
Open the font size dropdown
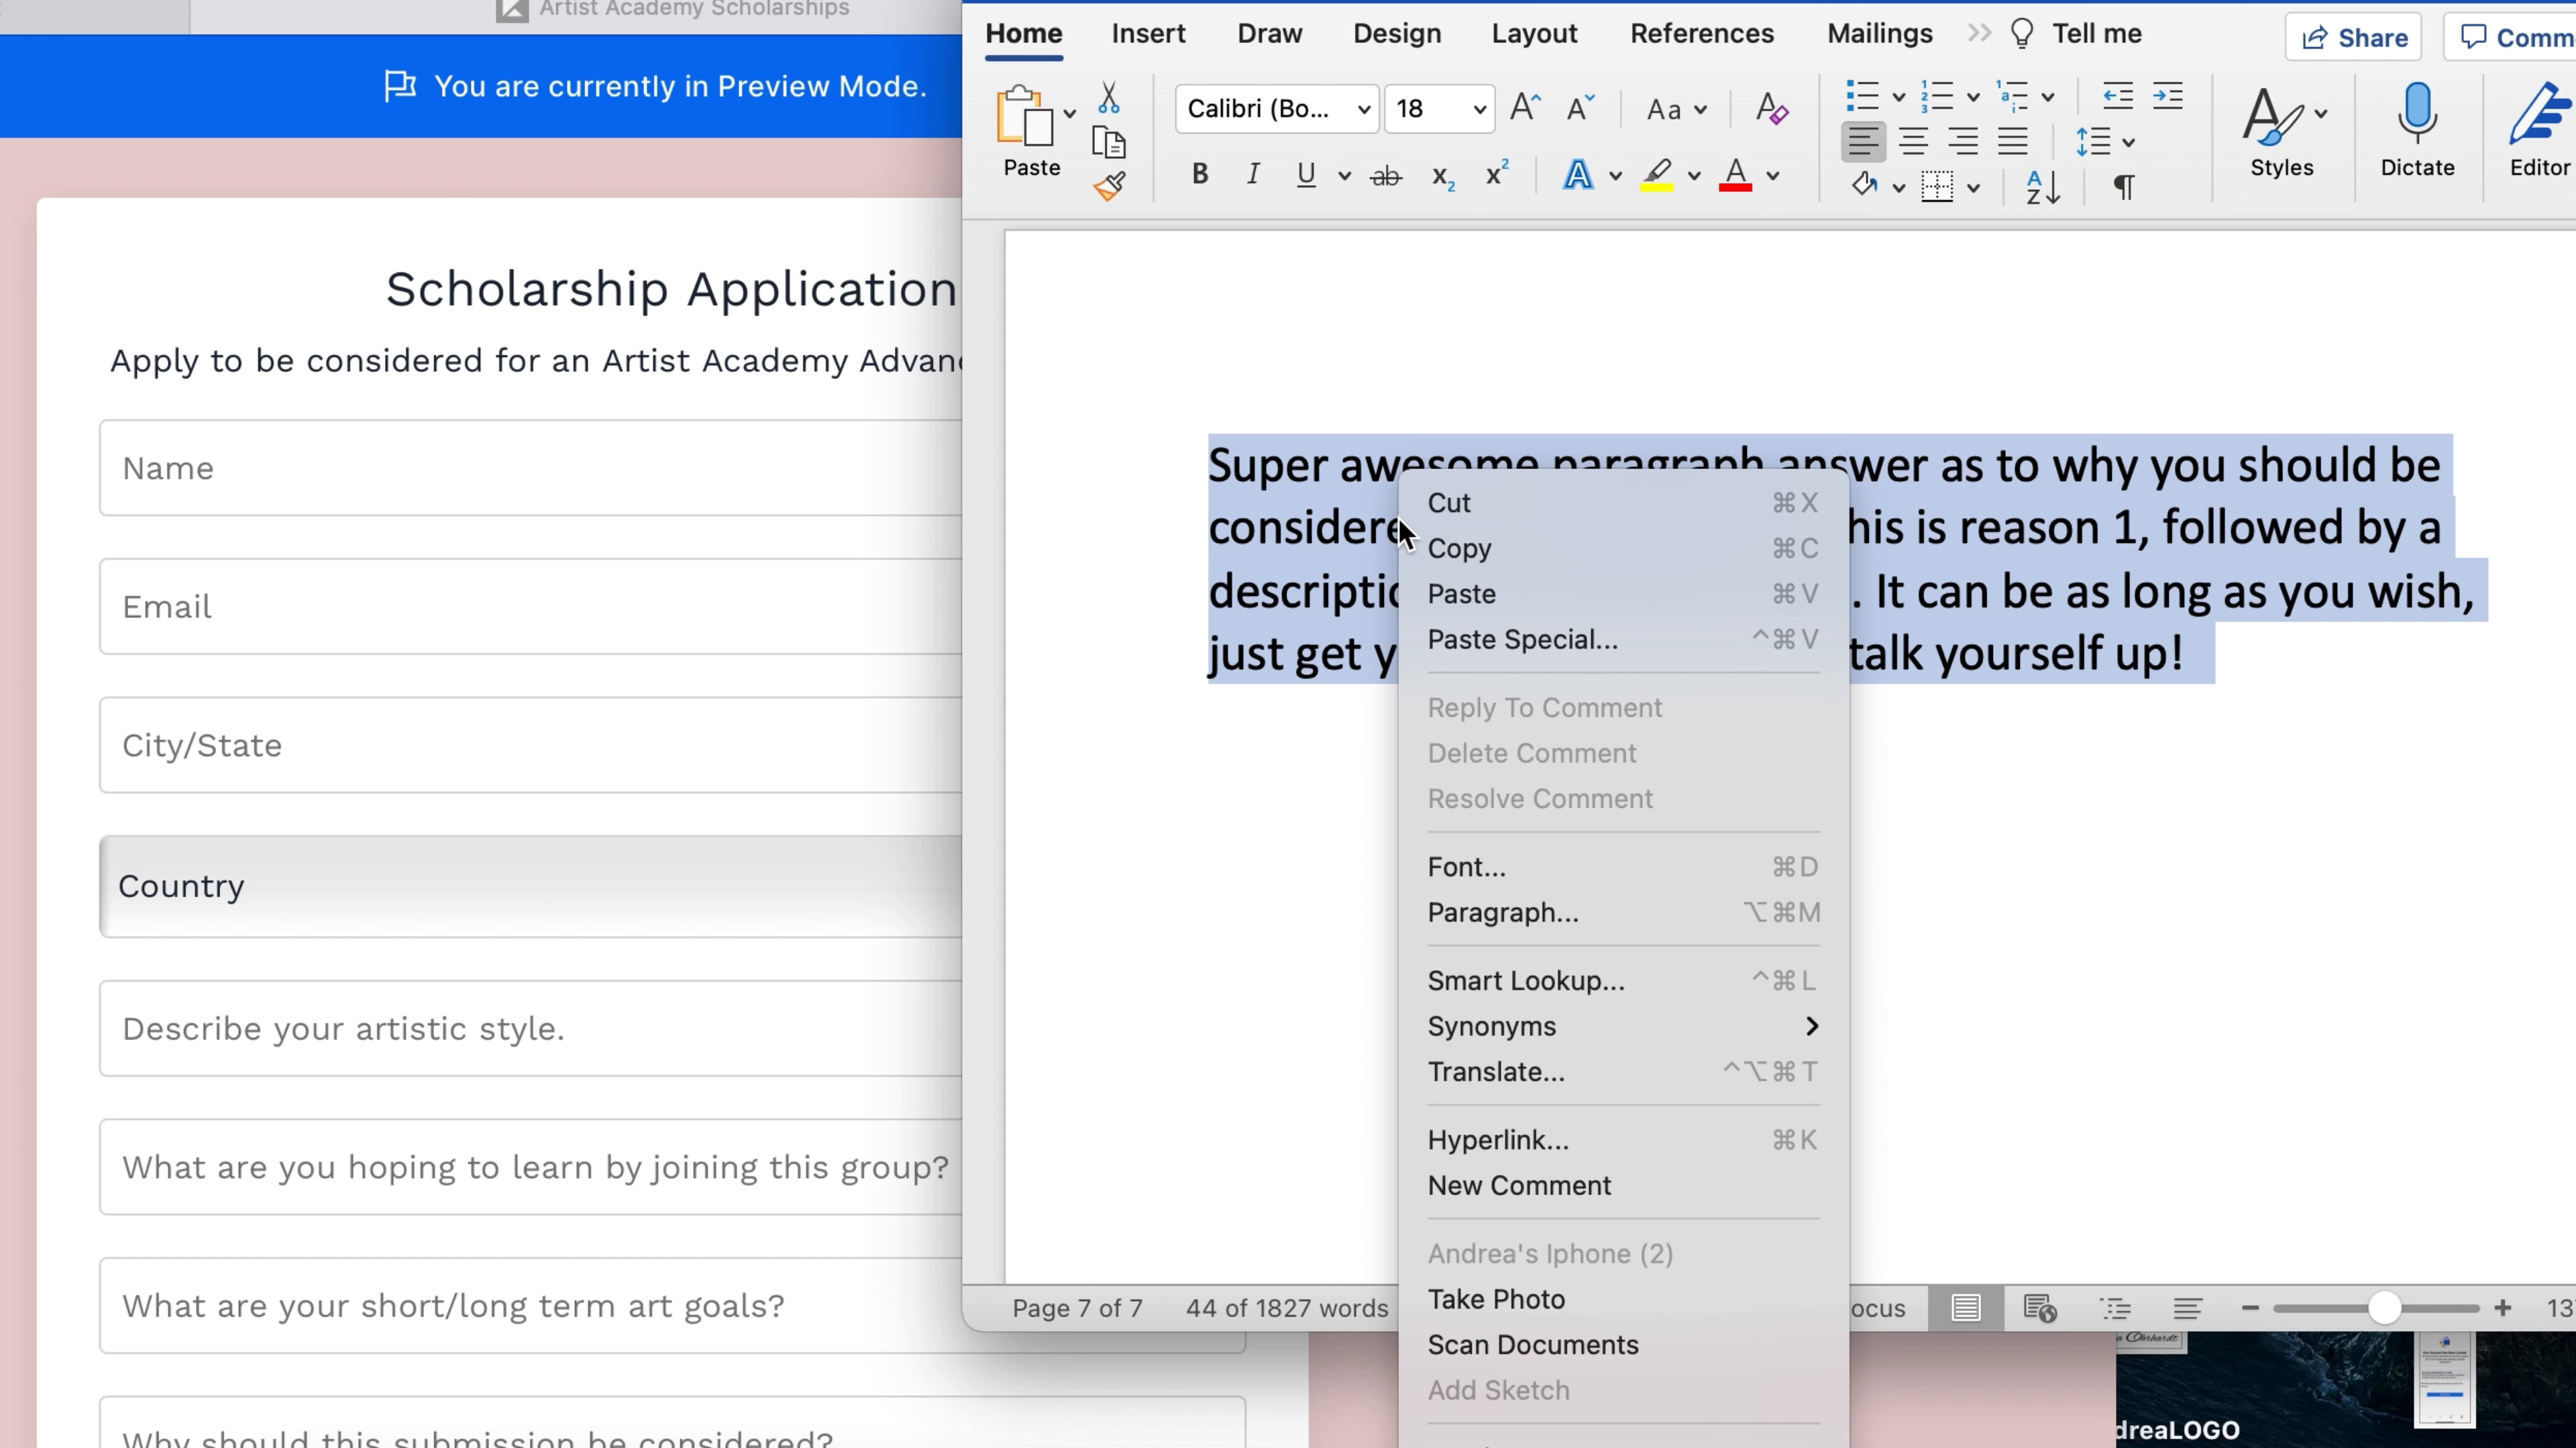tap(1479, 109)
